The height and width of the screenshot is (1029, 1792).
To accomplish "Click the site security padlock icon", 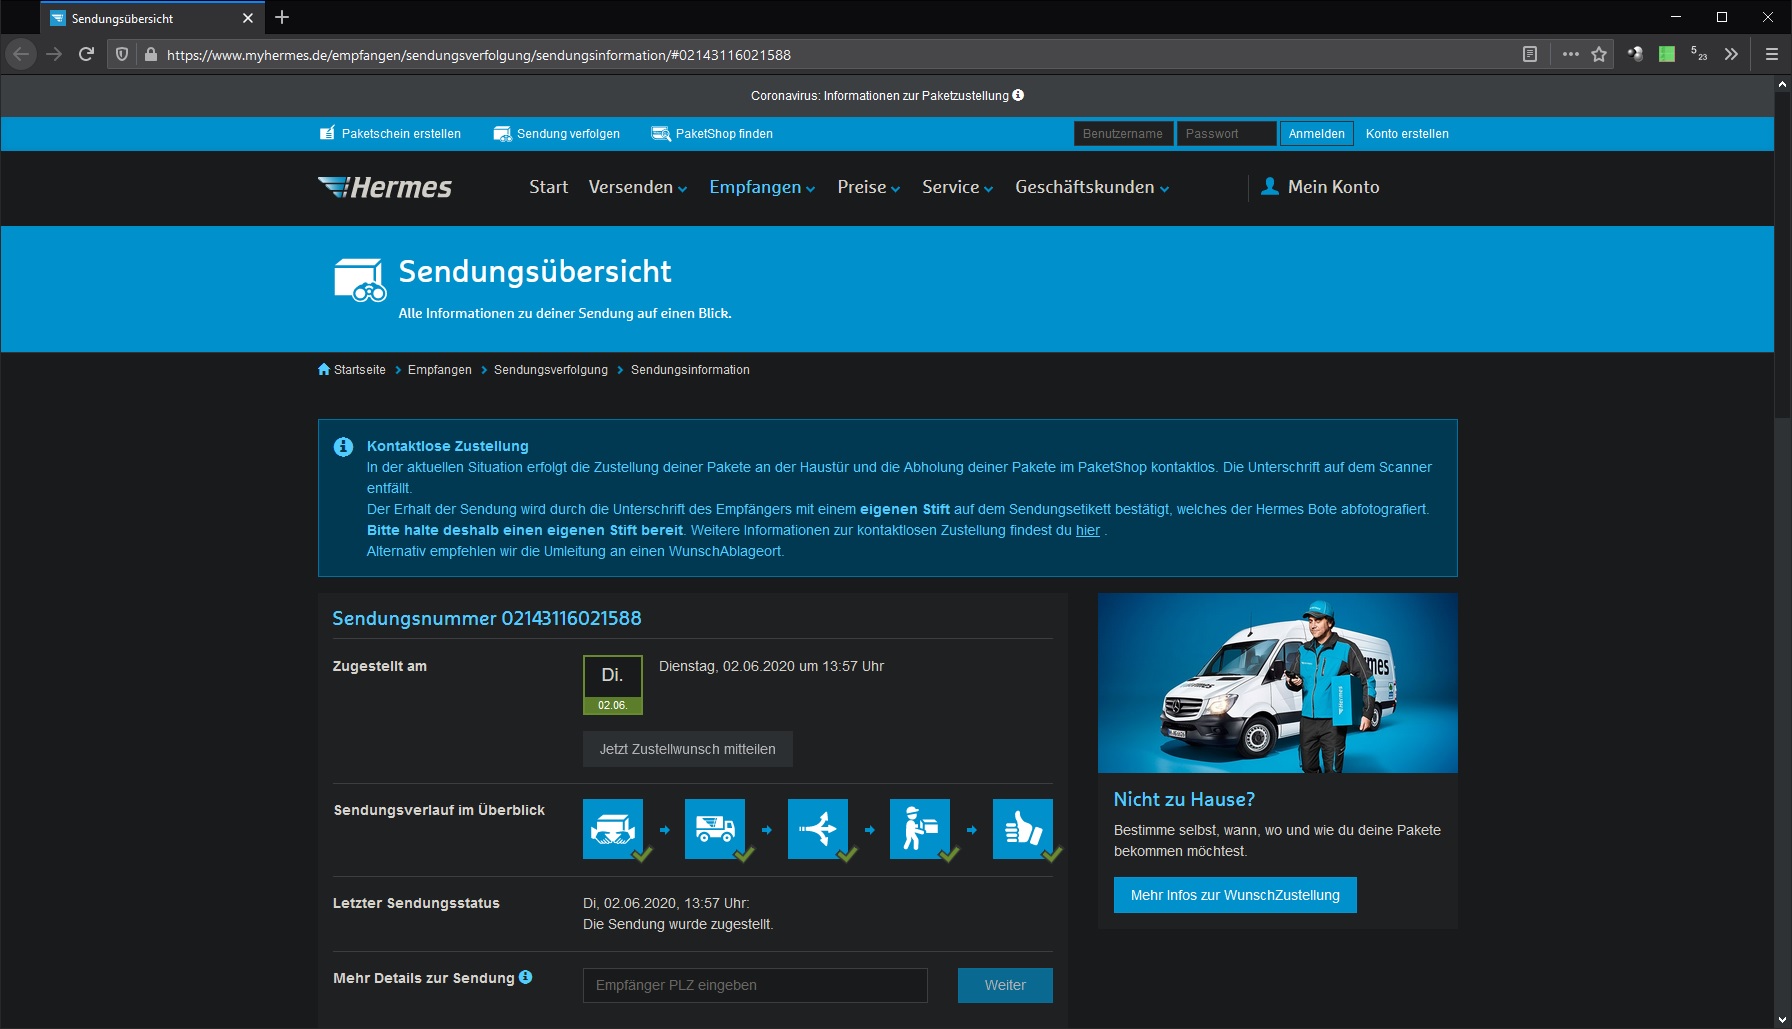I will pos(151,54).
